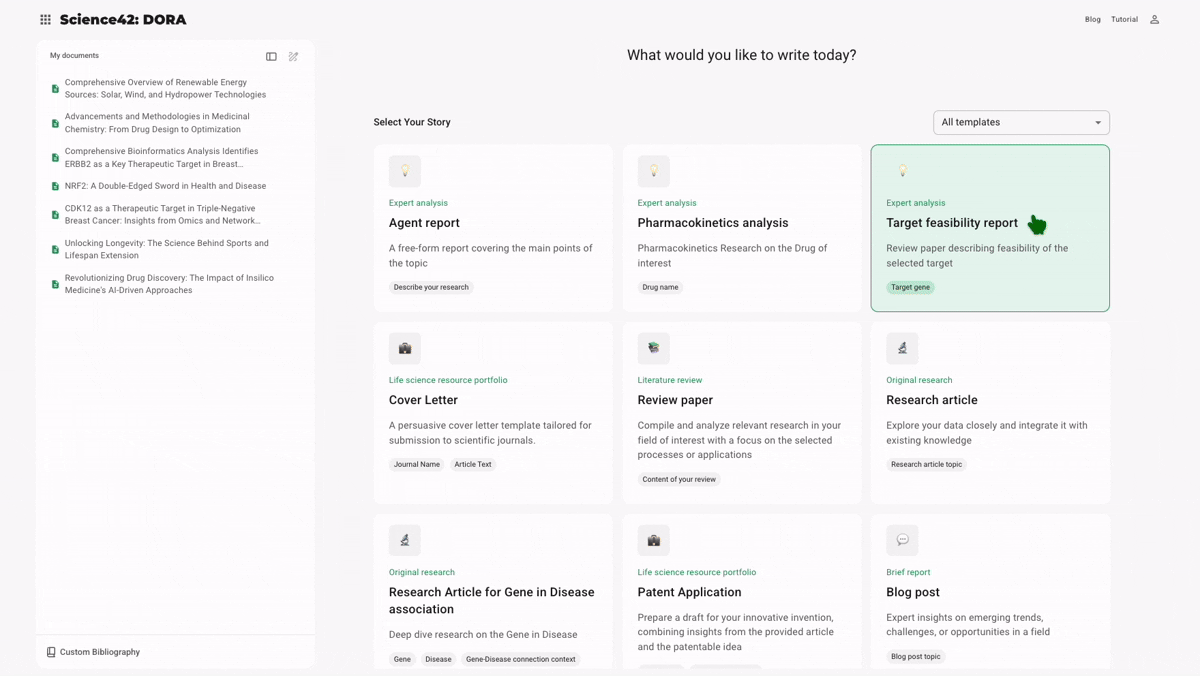Click the Custom Bibliography button
Image resolution: width=1200 pixels, height=676 pixels.
tap(99, 652)
